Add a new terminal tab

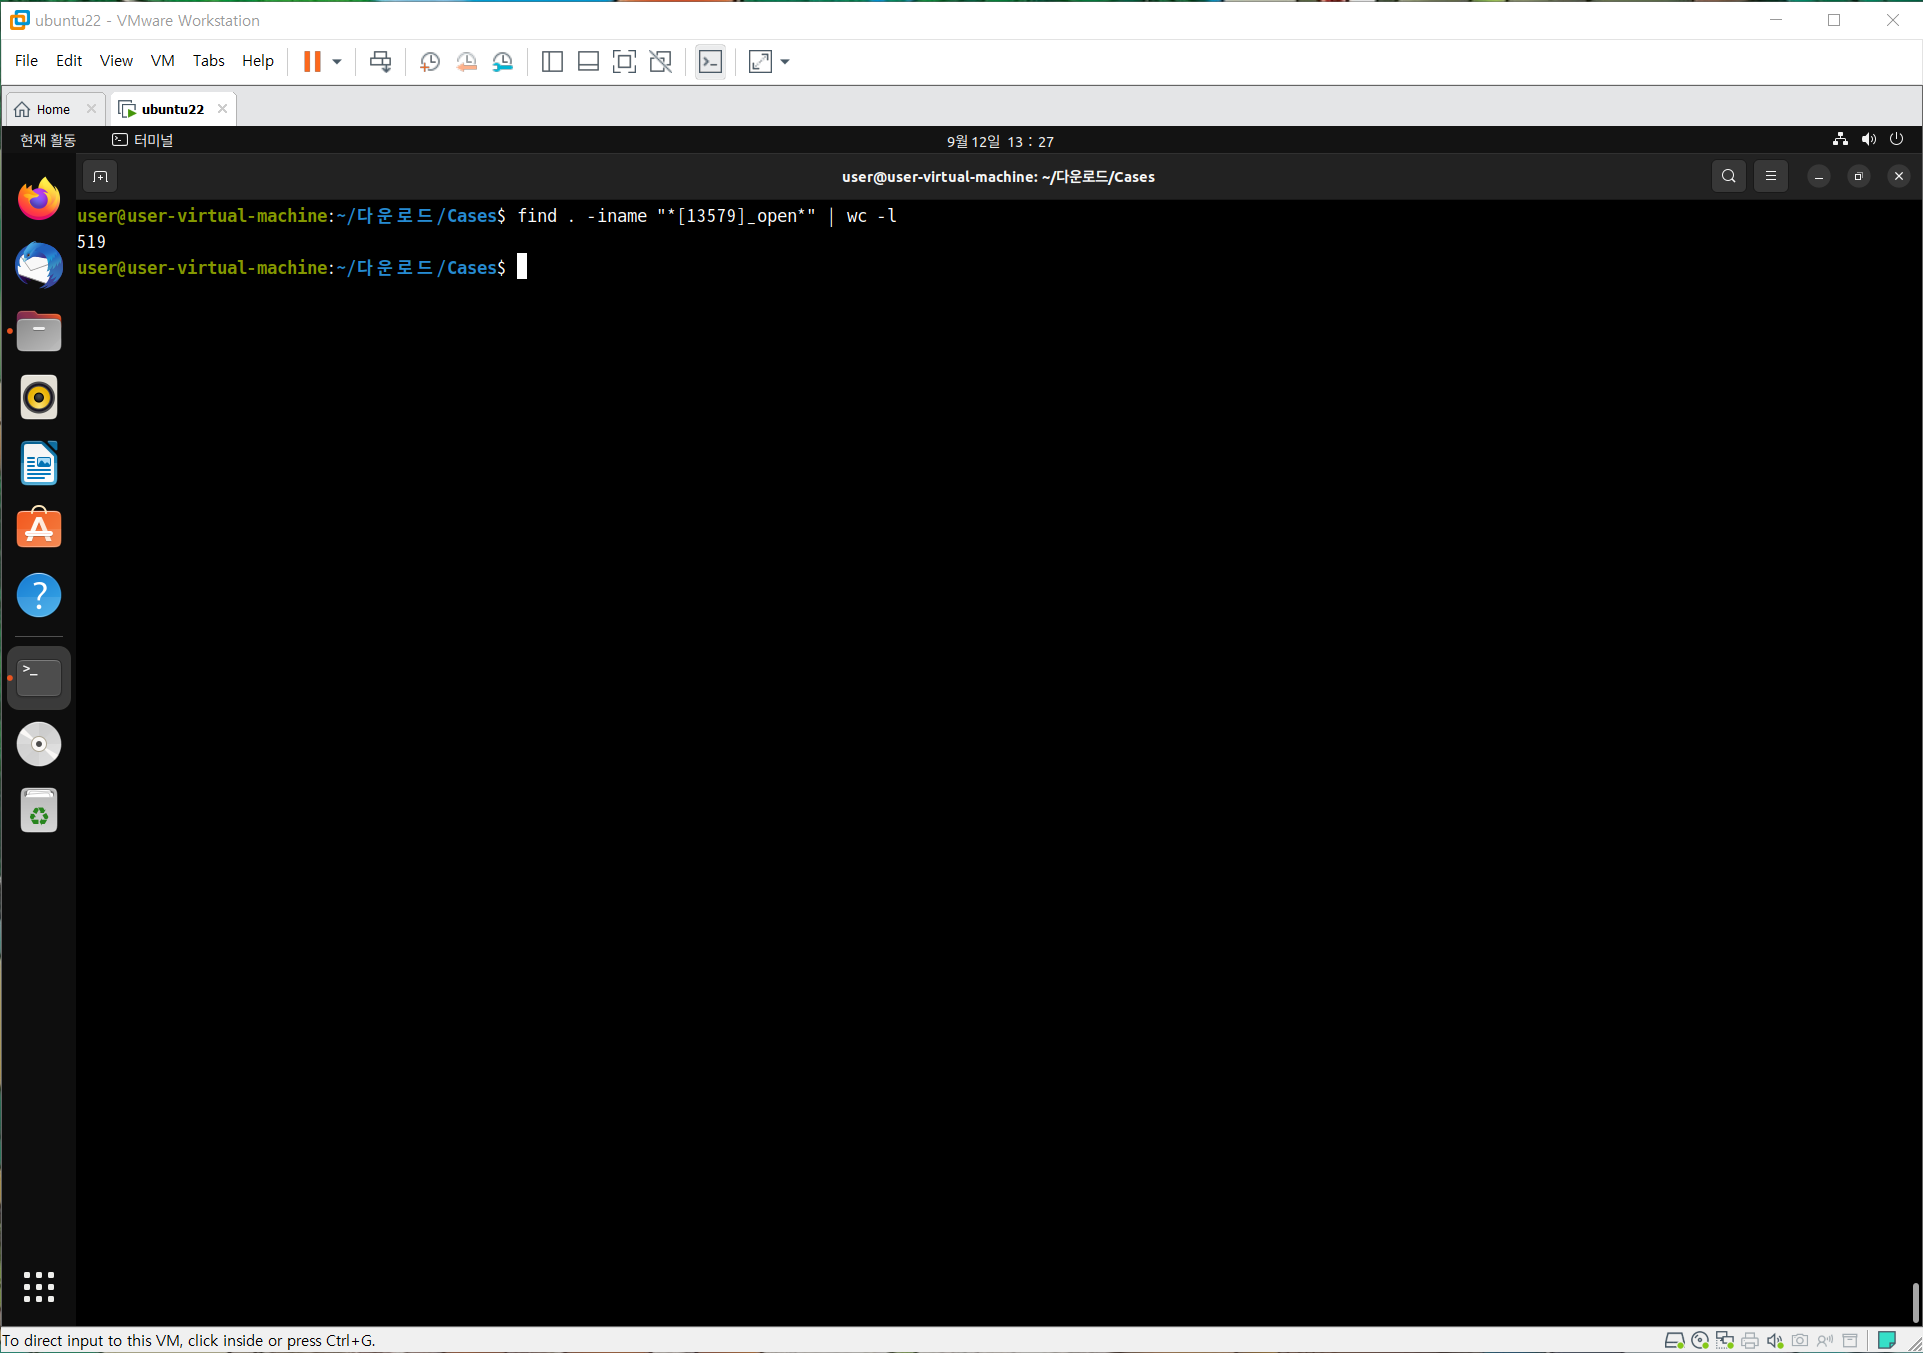tap(100, 177)
